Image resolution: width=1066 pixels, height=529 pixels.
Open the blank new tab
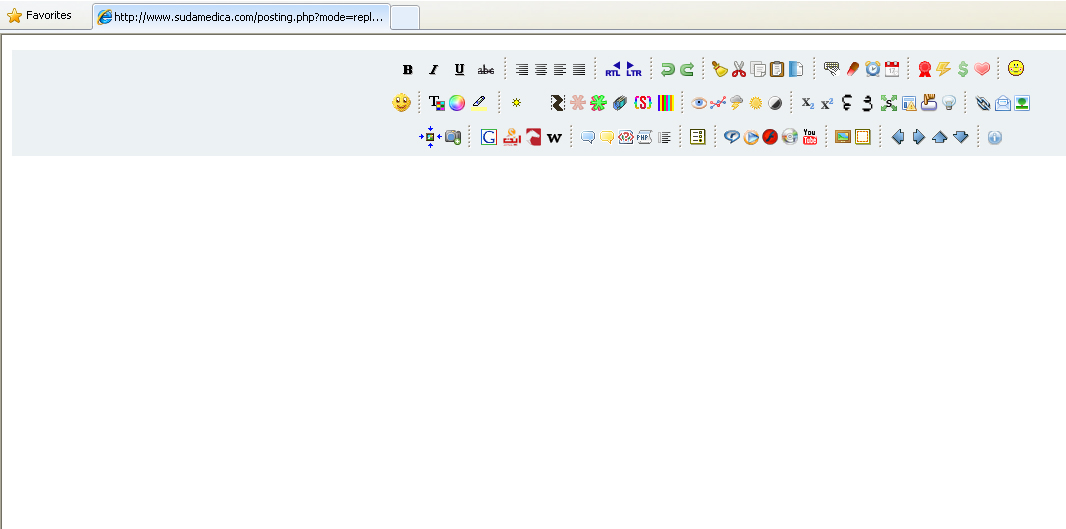[x=405, y=17]
